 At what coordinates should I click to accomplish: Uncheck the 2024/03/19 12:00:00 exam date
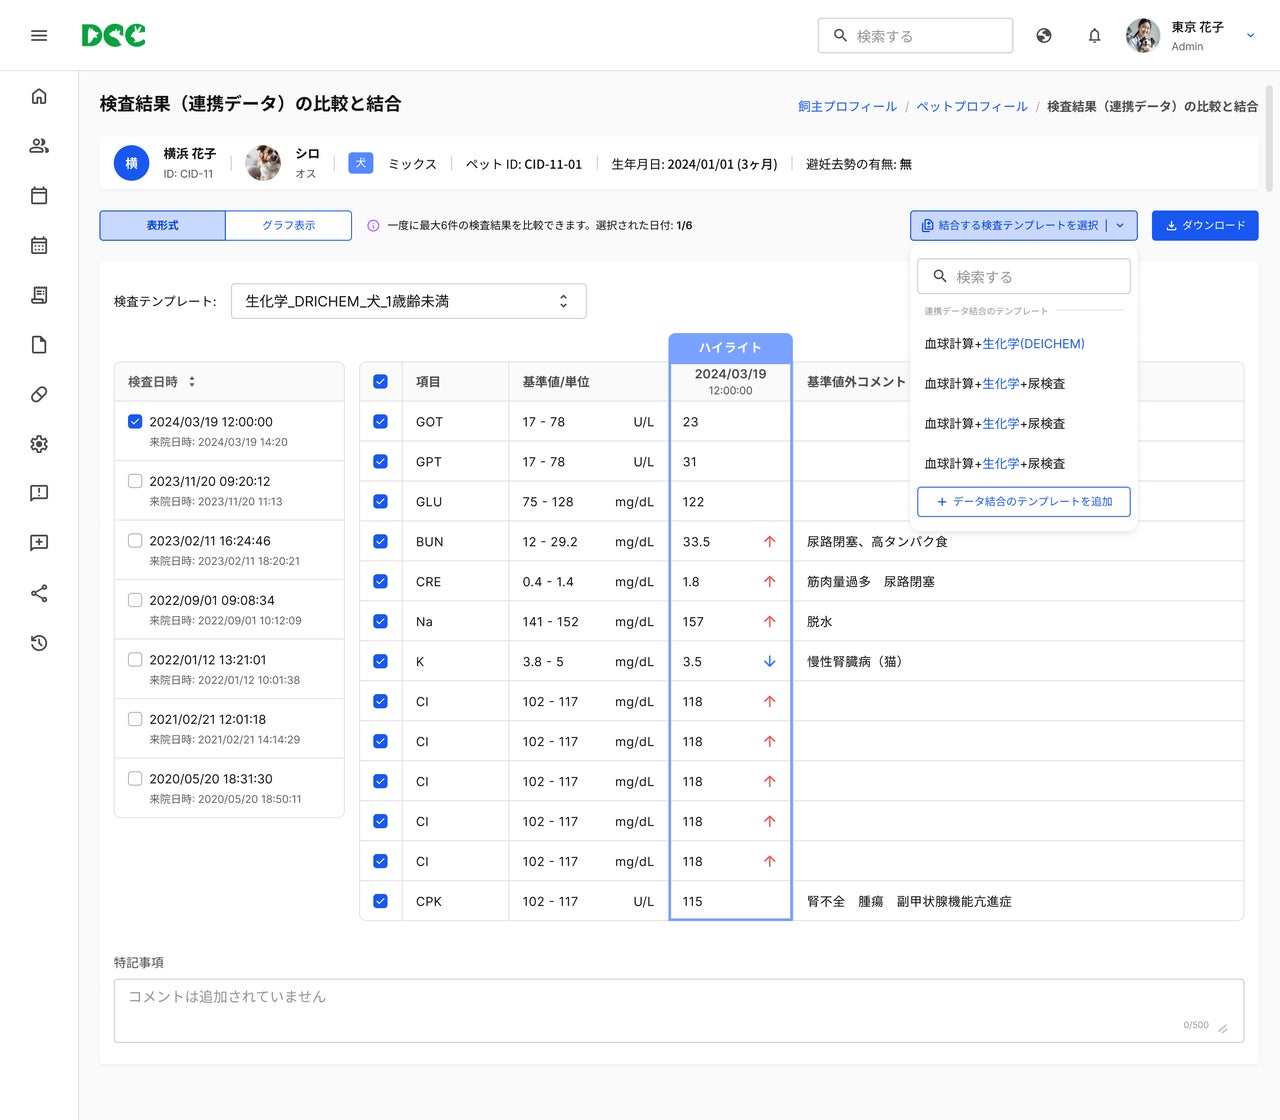135,422
